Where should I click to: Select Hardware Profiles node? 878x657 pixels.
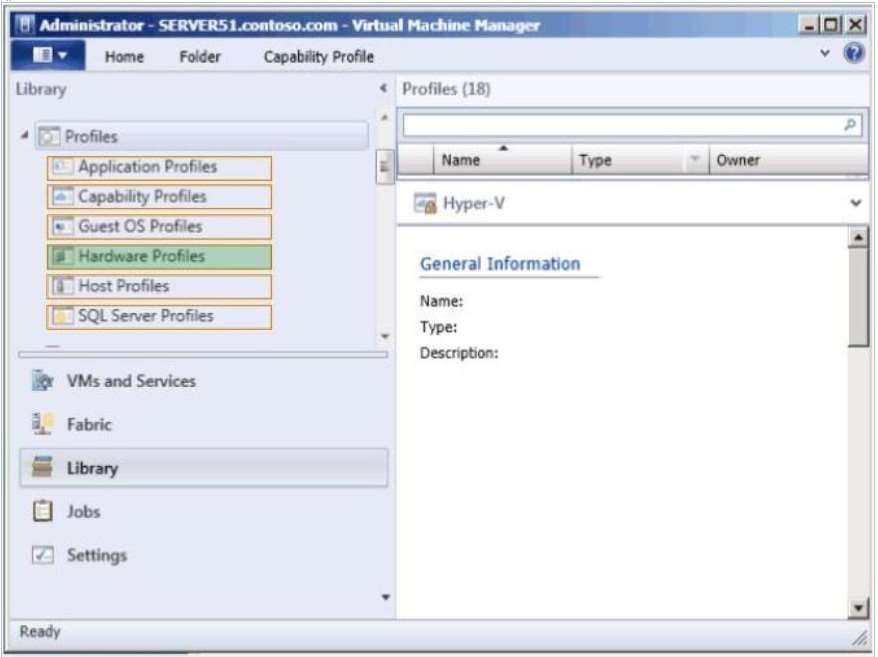pos(159,256)
